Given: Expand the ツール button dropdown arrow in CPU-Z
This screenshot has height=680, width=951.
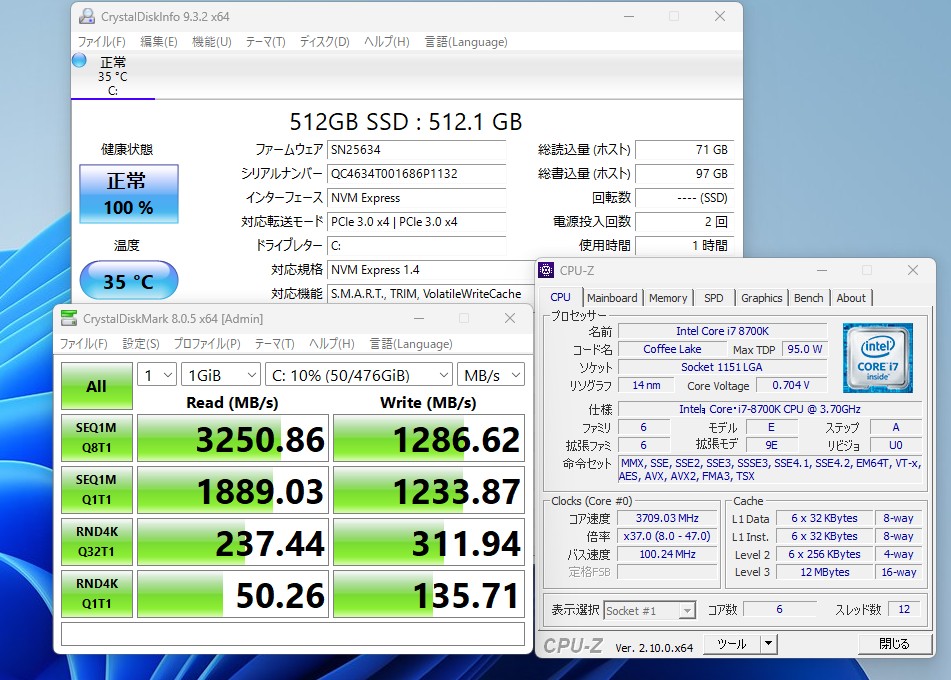Looking at the screenshot, I should pyautogui.click(x=768, y=644).
